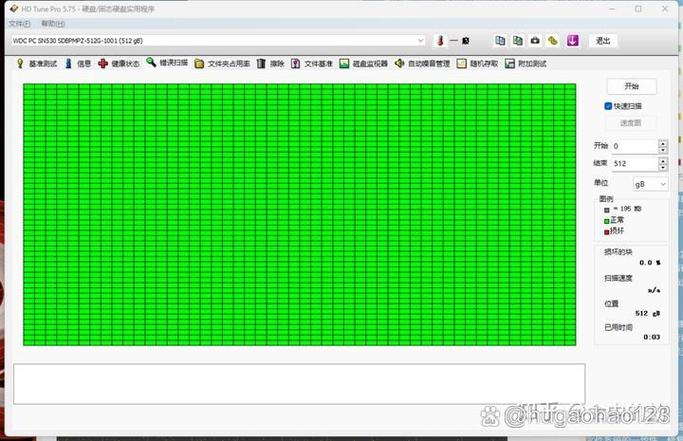The image size is (683, 441).
Task: Open the AAM (自动噪音管理) tab
Action: pos(422,64)
